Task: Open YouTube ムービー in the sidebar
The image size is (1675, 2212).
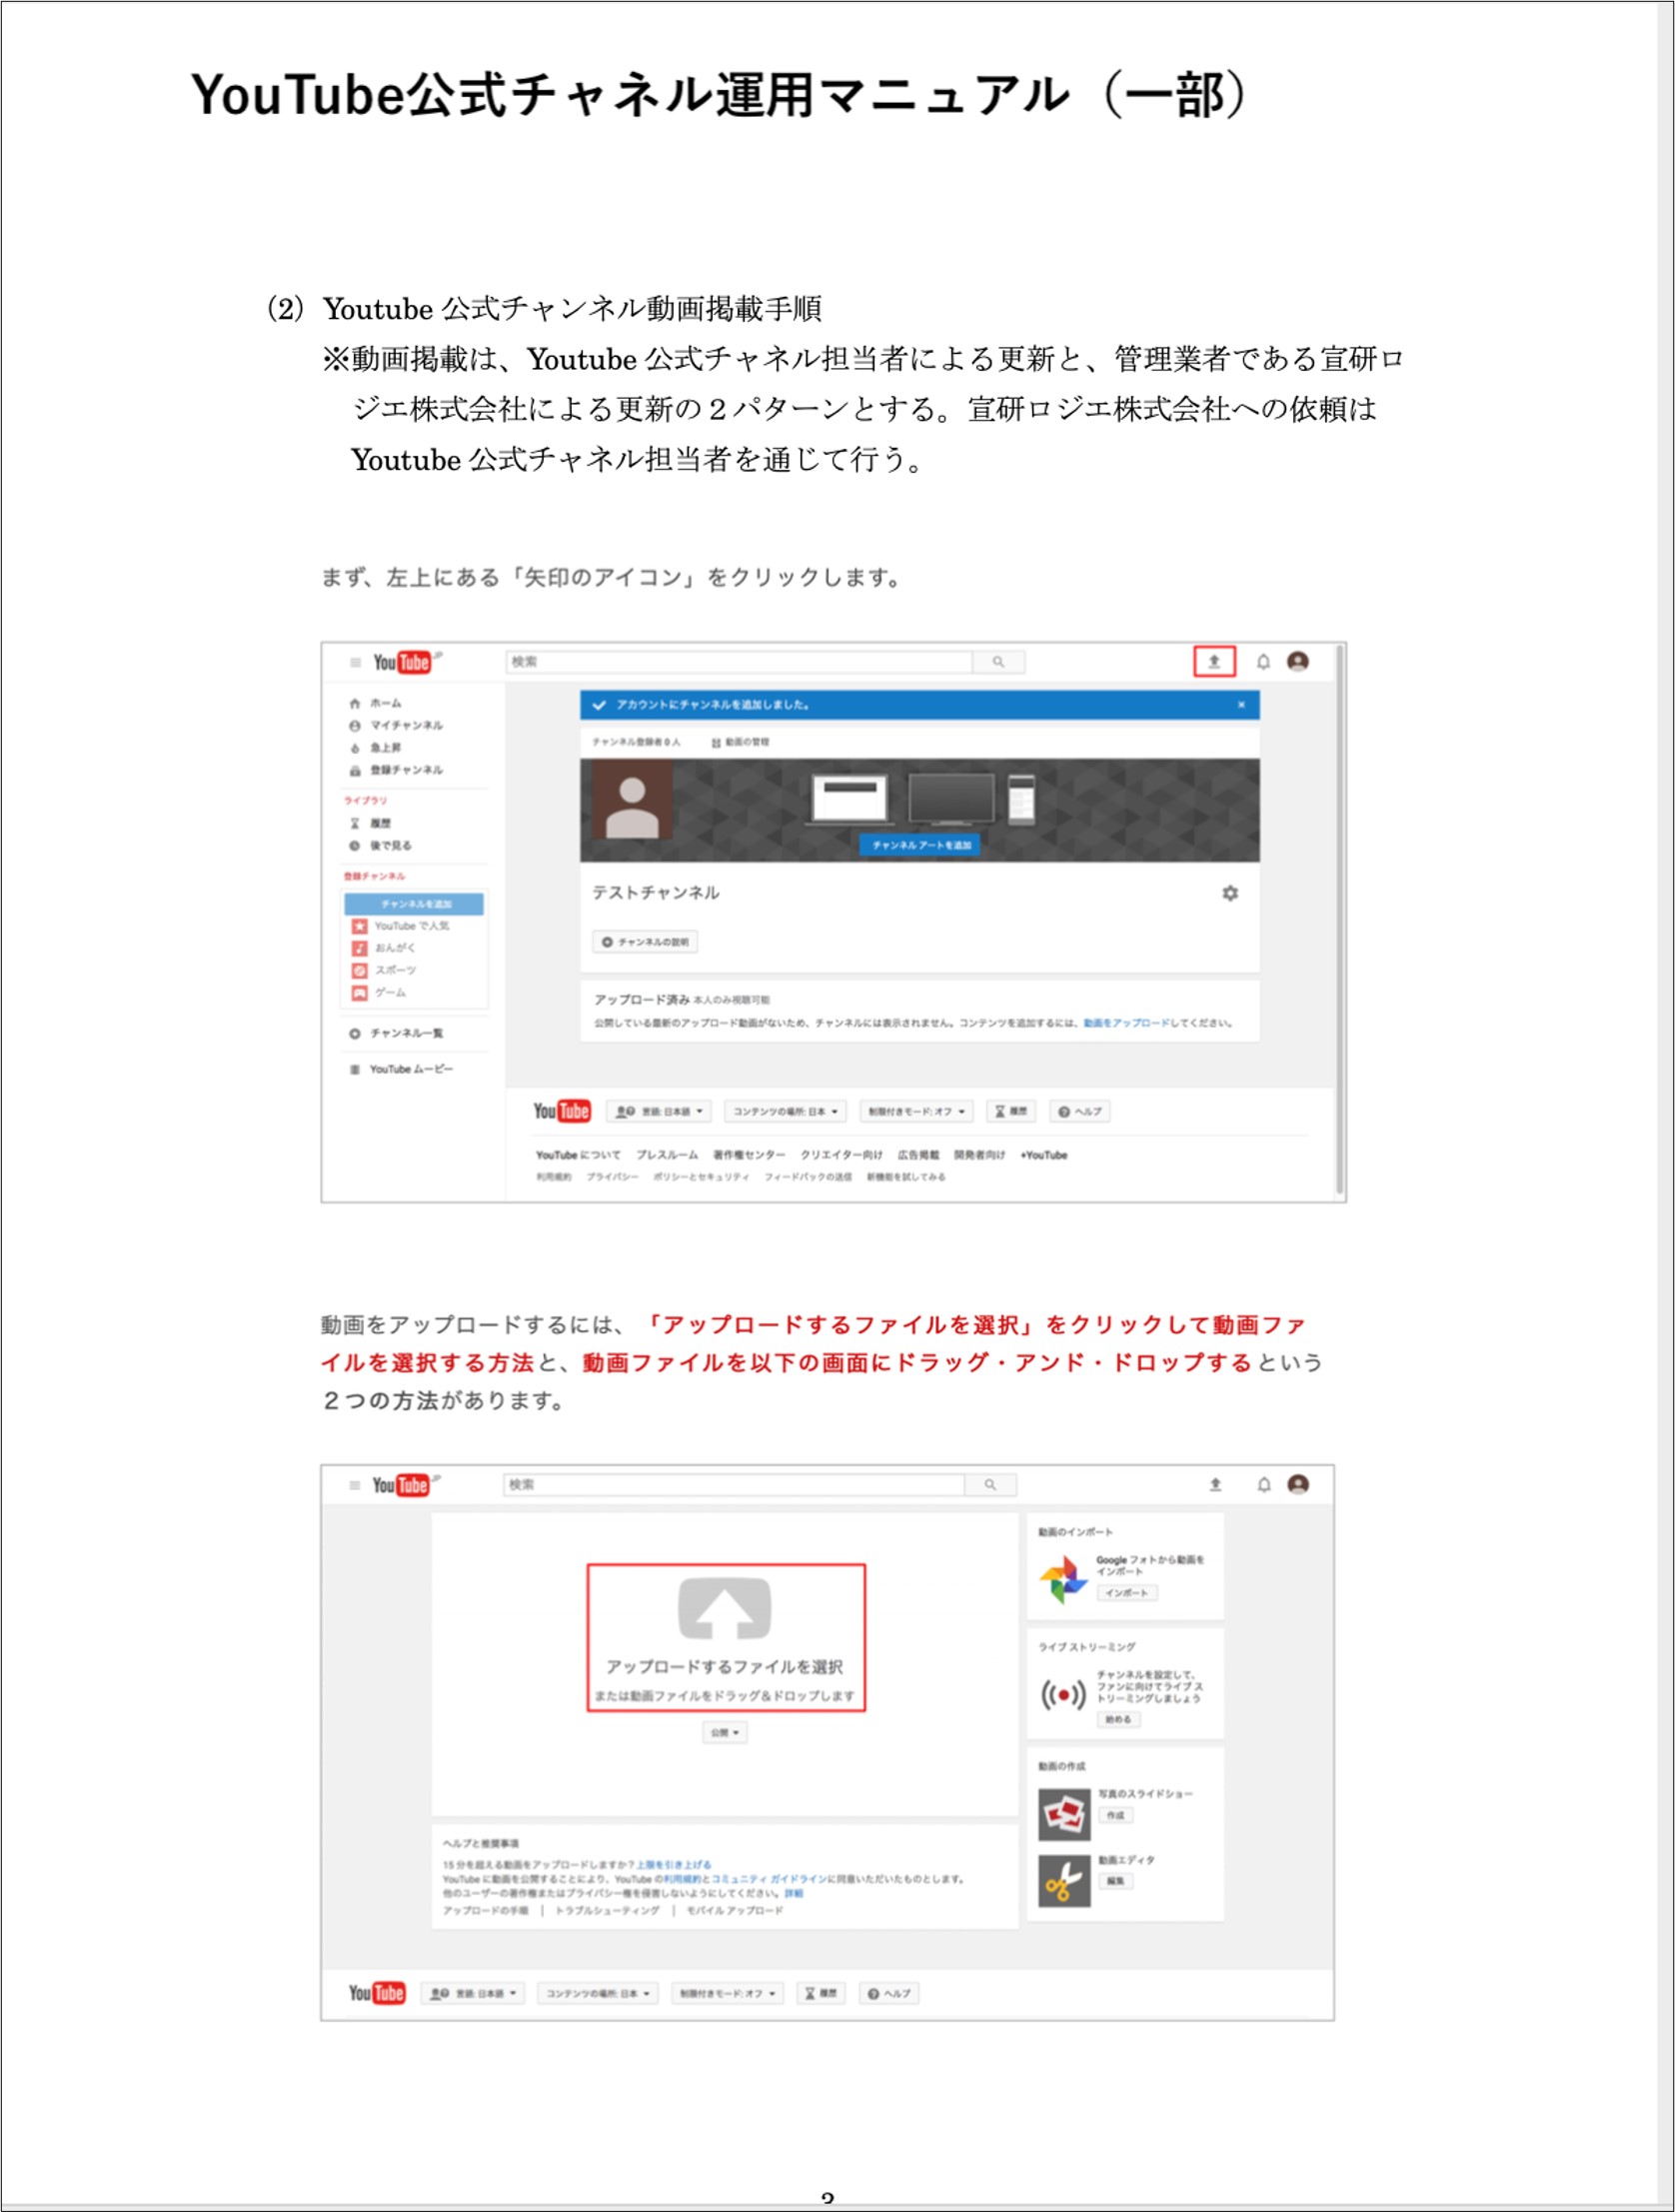Action: [x=401, y=1069]
